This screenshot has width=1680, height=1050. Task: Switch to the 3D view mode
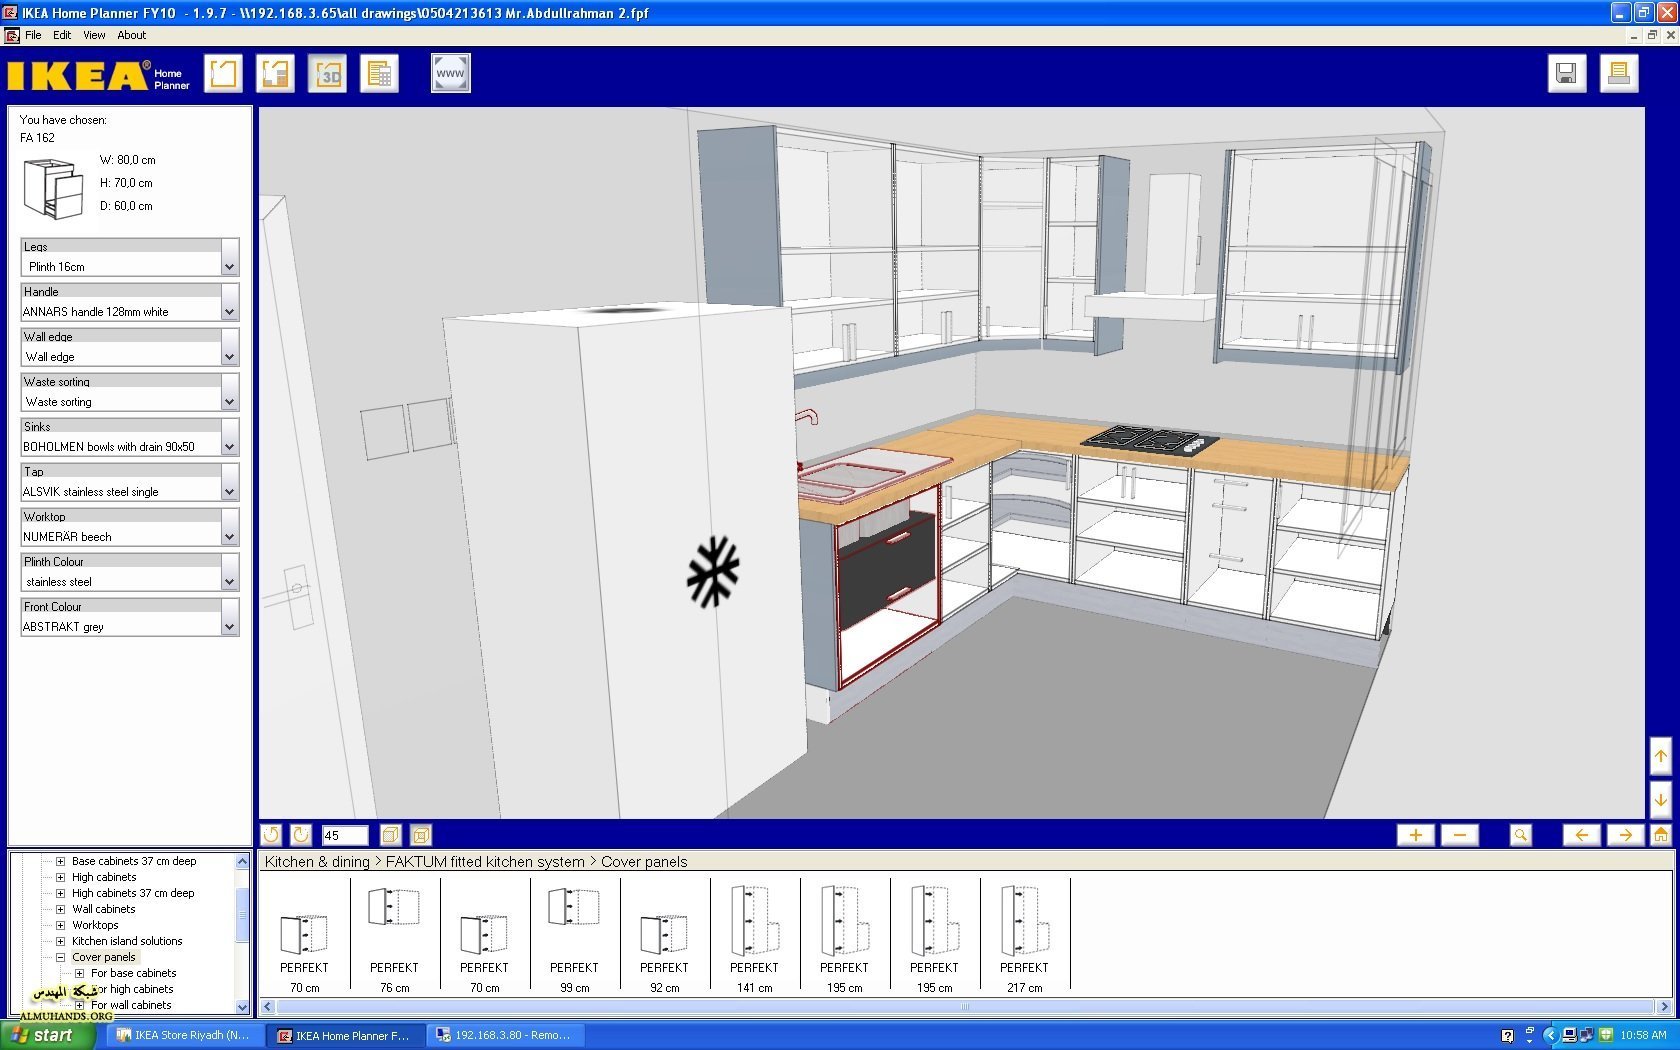[x=327, y=74]
